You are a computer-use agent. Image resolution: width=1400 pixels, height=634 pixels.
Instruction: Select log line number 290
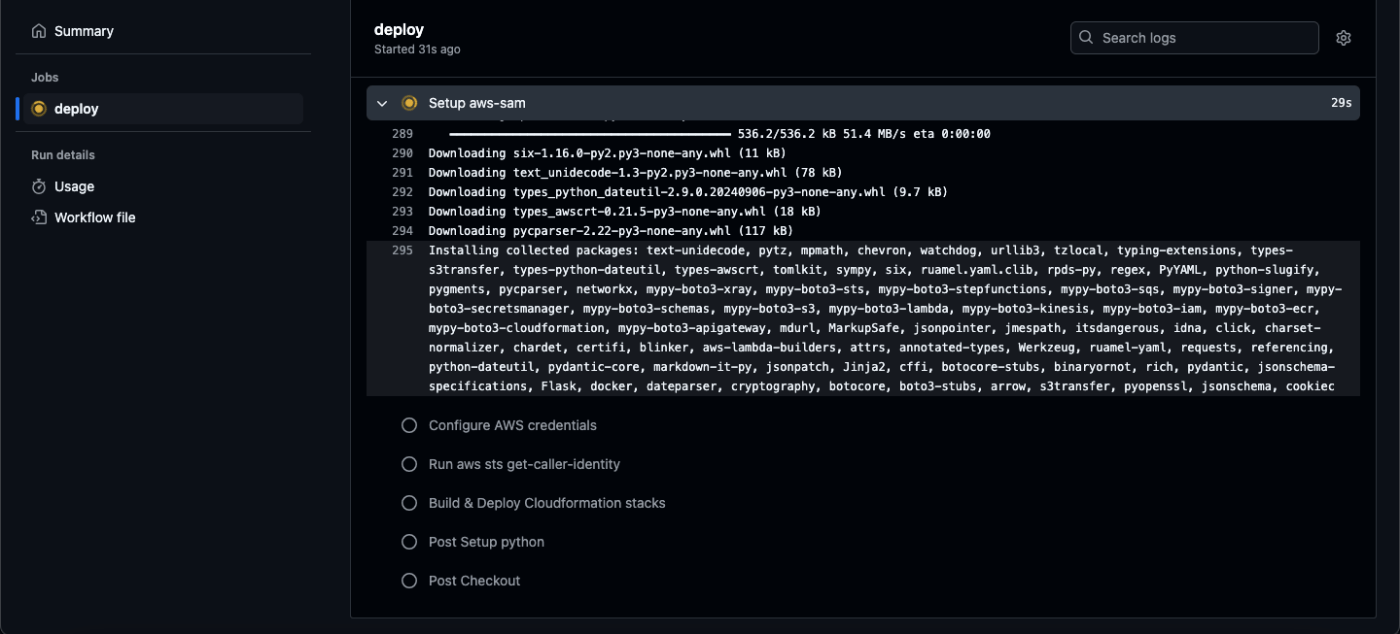point(402,153)
